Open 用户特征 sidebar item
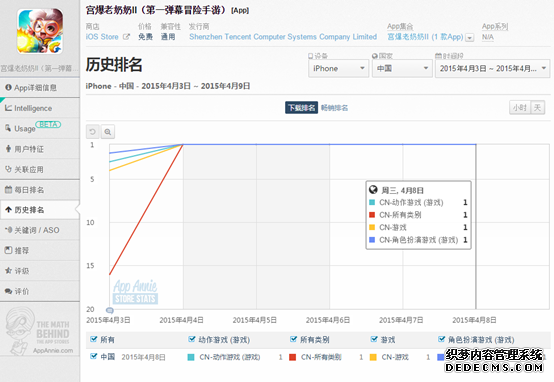The width and height of the screenshot is (554, 382). click(x=40, y=149)
